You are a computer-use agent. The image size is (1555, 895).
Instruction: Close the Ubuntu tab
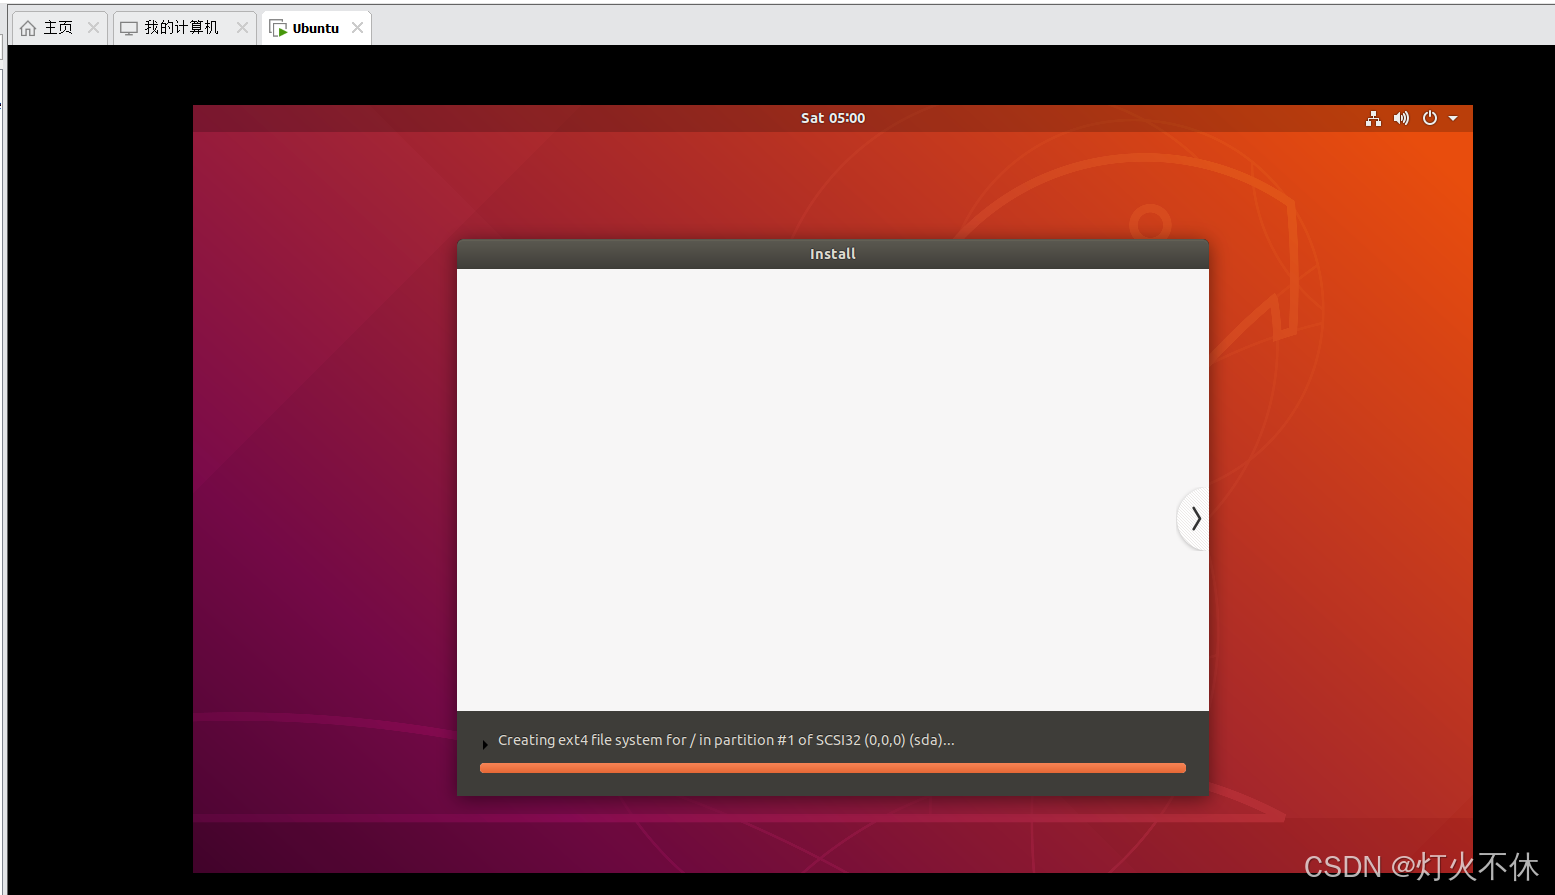(357, 28)
